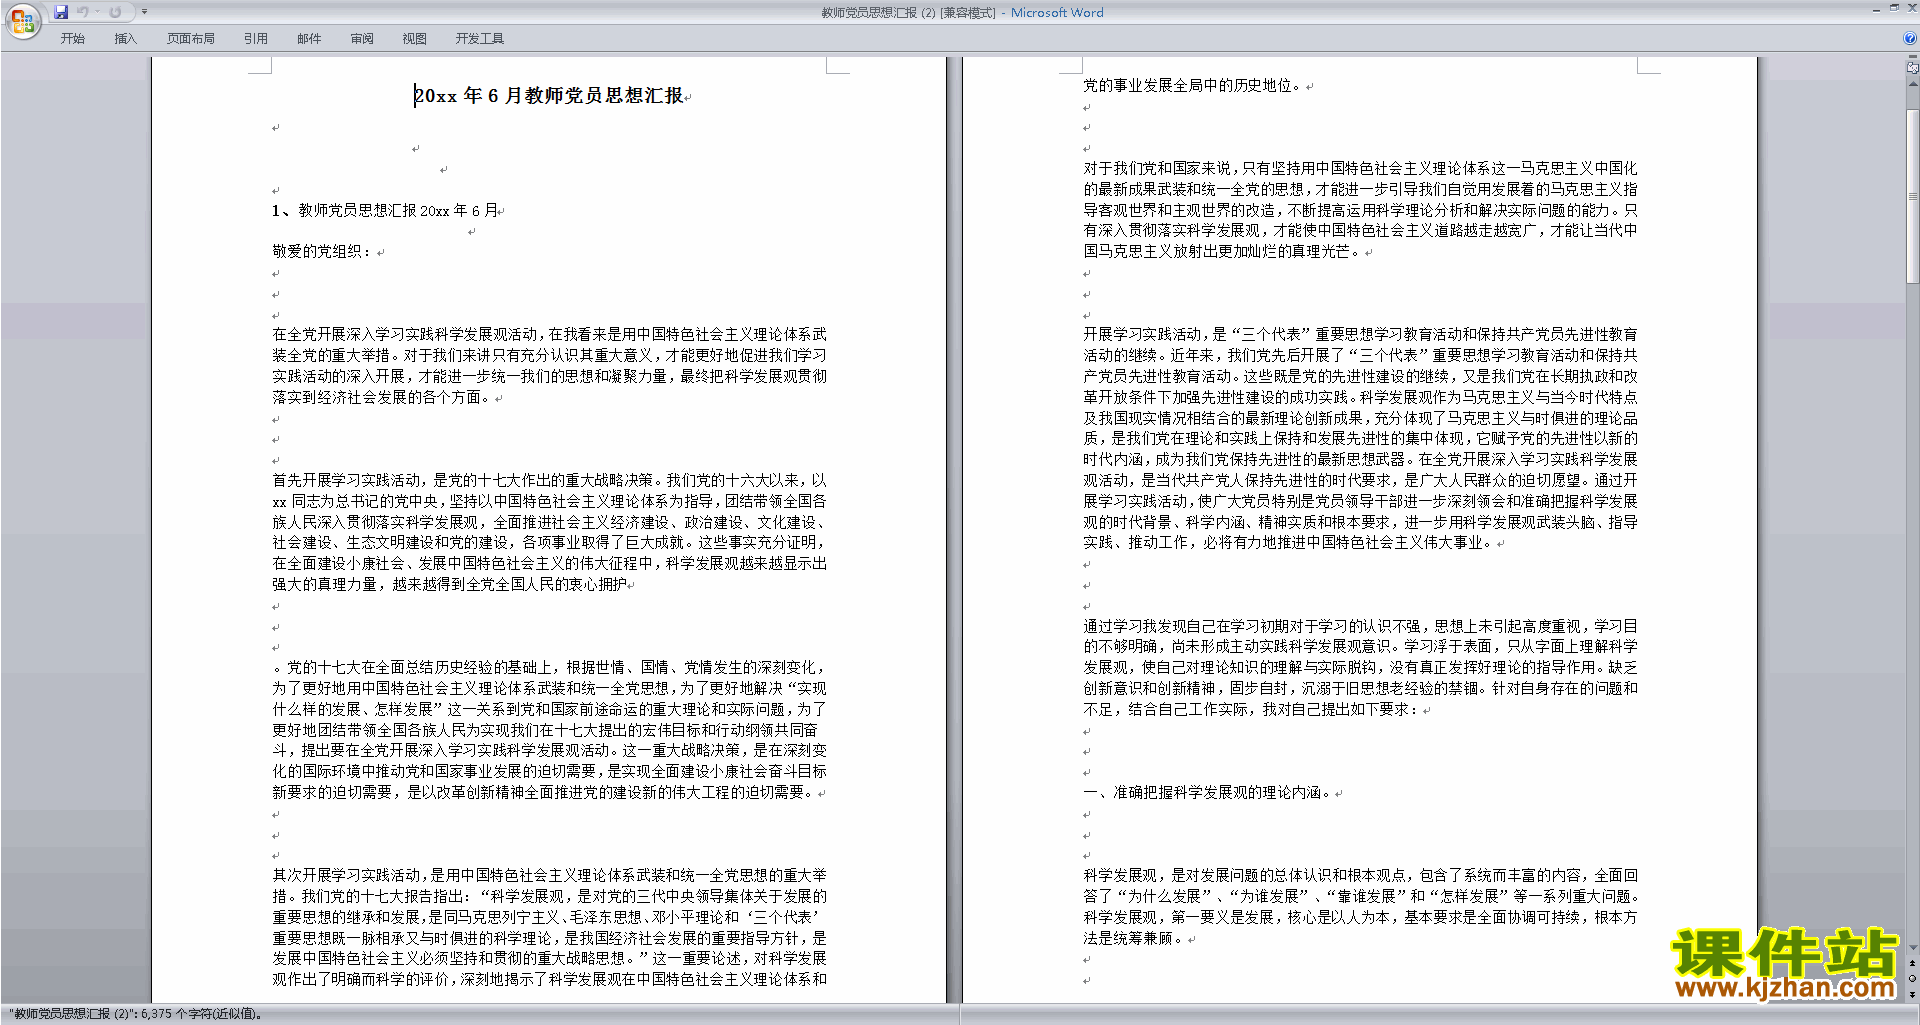Switch to the 页面布局 tab
The image size is (1920, 1025).
tap(190, 39)
